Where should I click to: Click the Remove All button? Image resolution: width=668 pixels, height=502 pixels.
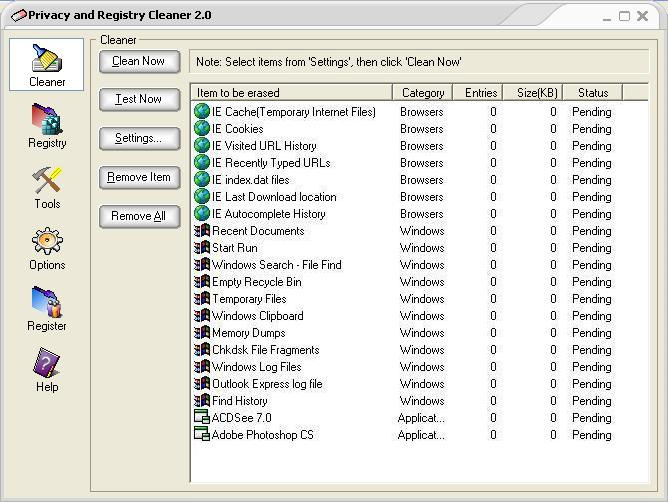pyautogui.click(x=139, y=216)
